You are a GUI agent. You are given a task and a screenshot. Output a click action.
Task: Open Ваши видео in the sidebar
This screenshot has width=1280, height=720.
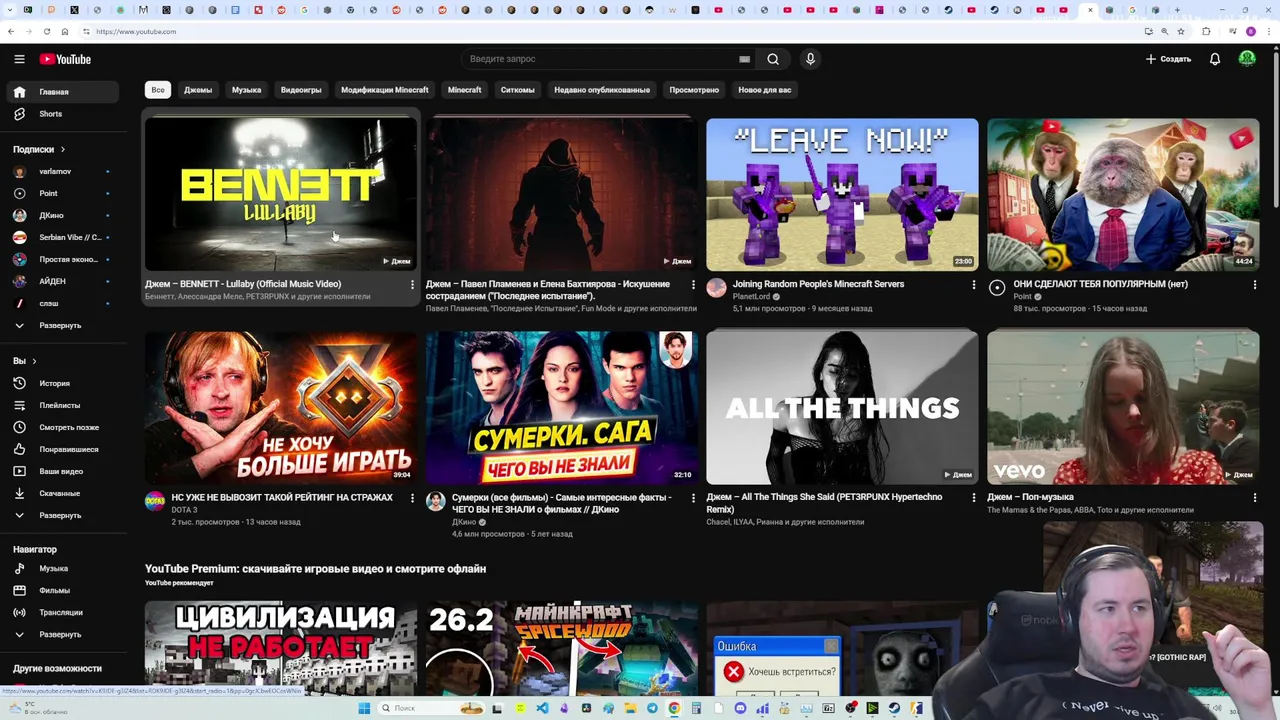tap(63, 471)
